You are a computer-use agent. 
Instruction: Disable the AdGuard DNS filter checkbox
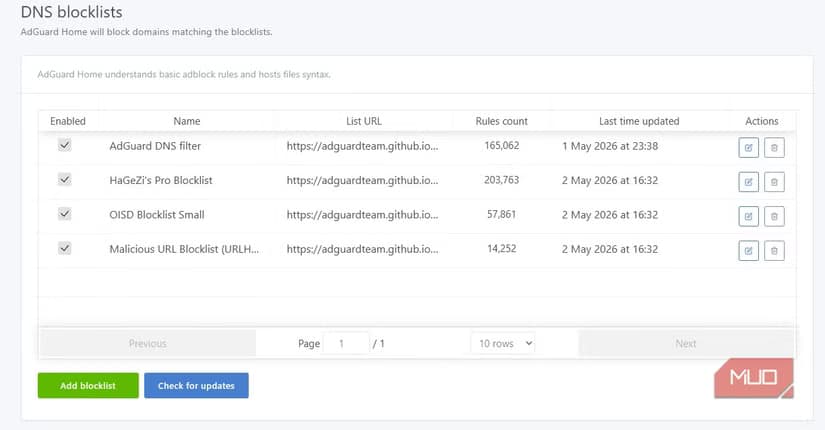64,145
